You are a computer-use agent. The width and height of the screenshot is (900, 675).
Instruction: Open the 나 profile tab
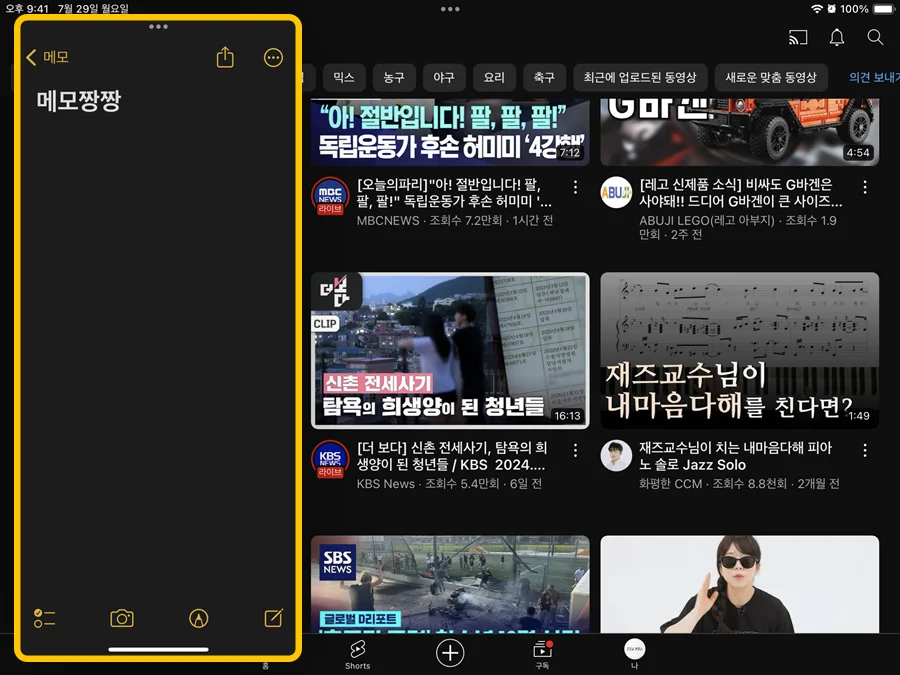pos(633,653)
